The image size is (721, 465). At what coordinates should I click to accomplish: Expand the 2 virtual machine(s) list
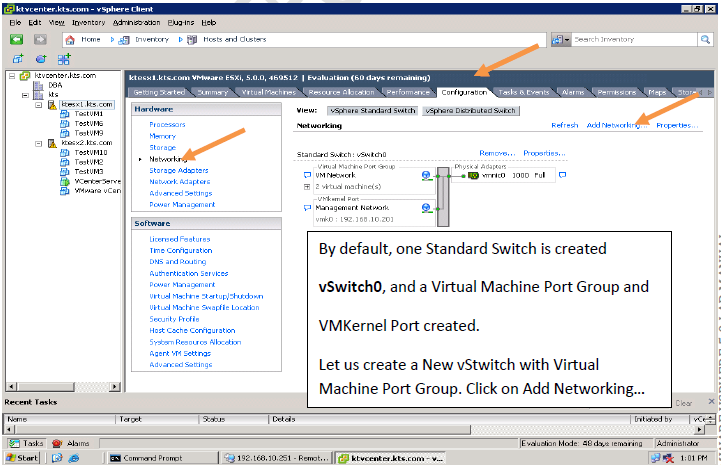click(x=307, y=187)
